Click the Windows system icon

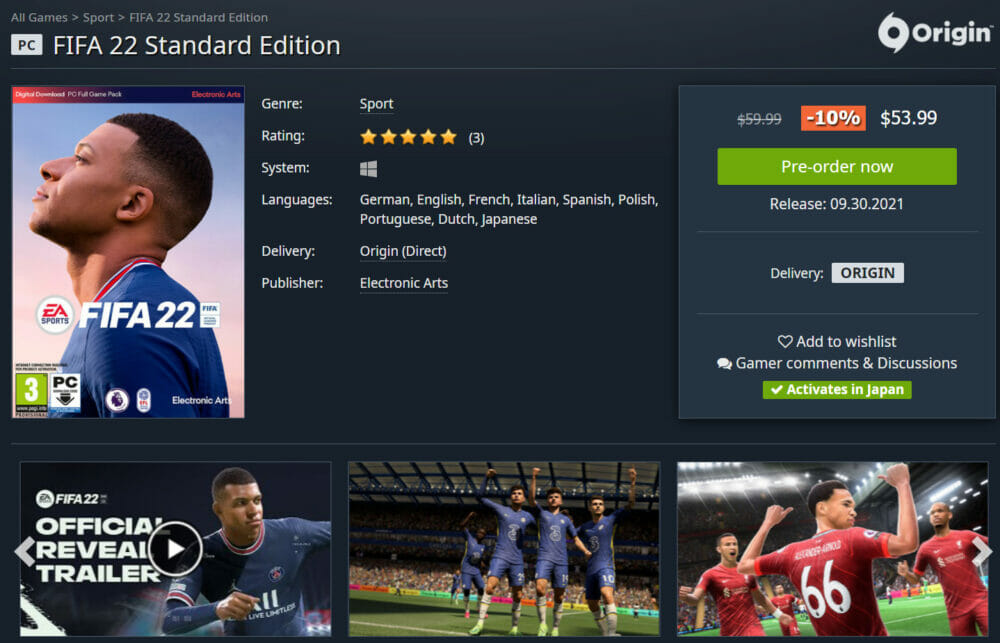click(x=369, y=168)
